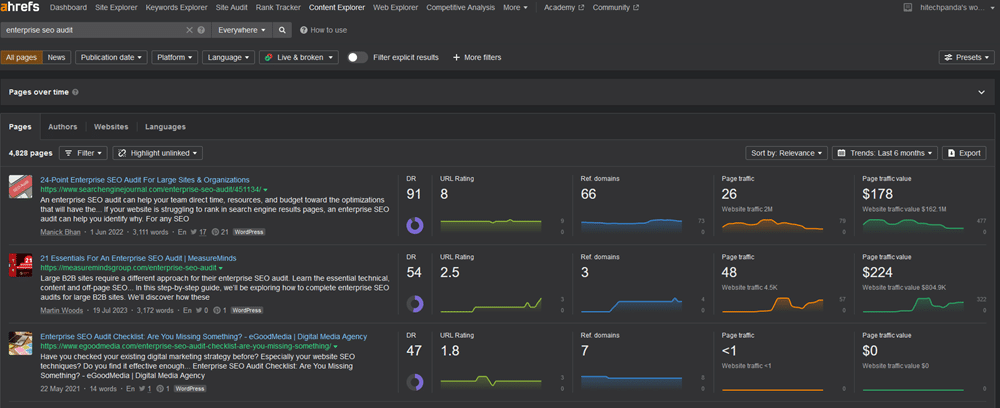This screenshot has height=408, width=1000.
Task: Open the Sort by: Relevance dropdown
Action: click(x=787, y=153)
